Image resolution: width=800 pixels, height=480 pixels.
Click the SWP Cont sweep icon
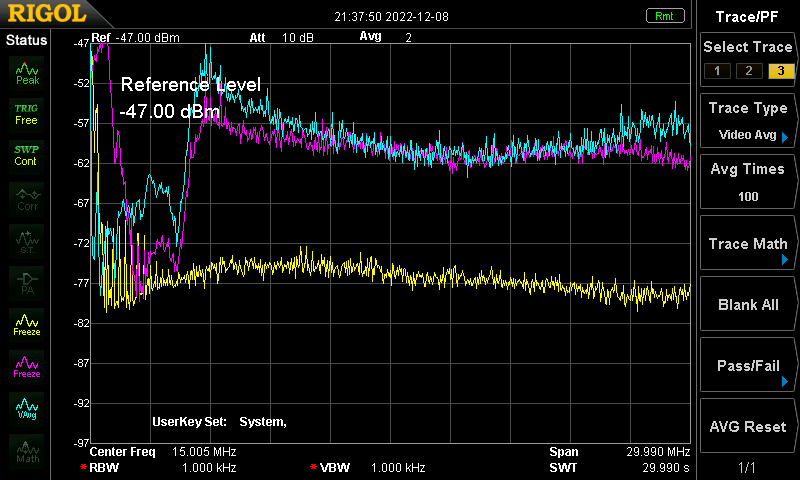pyautogui.click(x=27, y=156)
